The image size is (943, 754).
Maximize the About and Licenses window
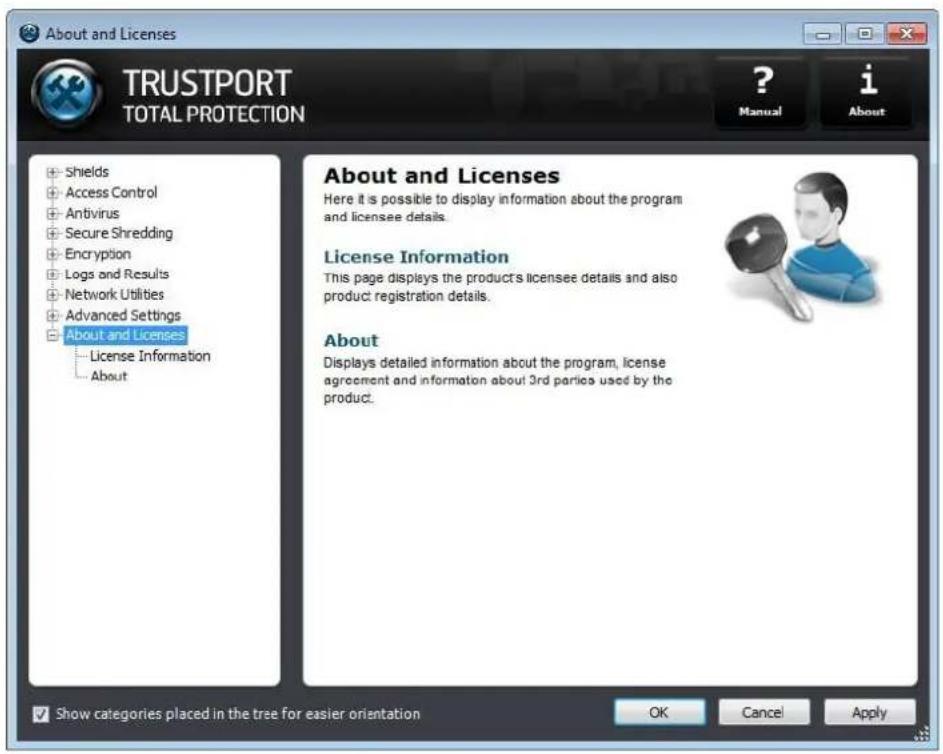[x=865, y=34]
